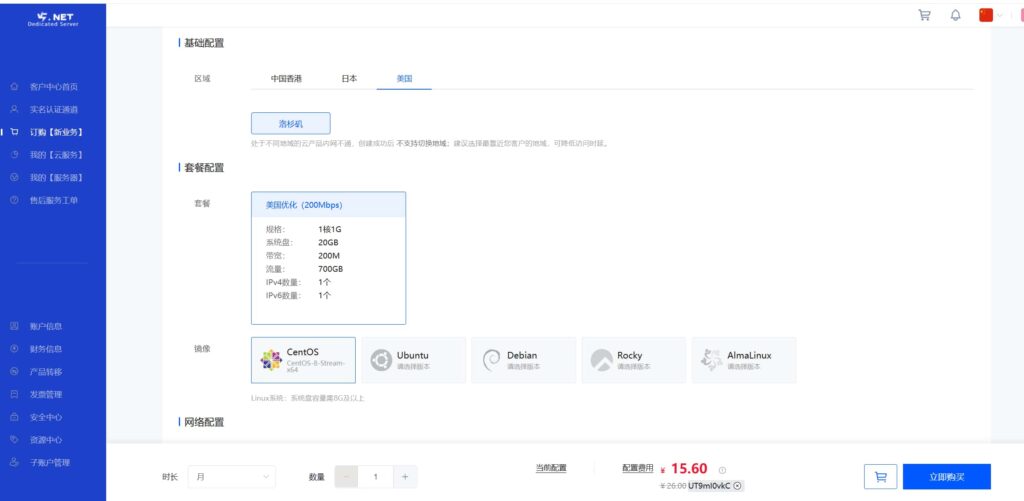Click the CentOS logo icon
Image resolution: width=1024 pixels, height=501 pixels.
271,360
